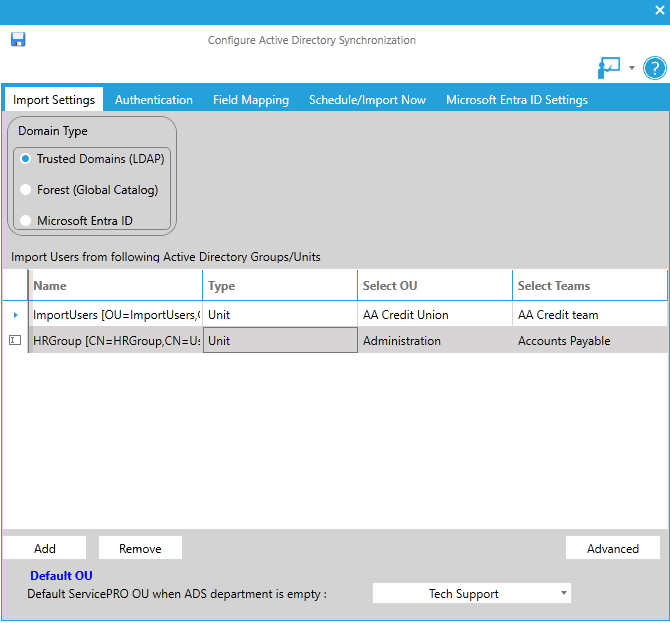This screenshot has height=623, width=670.
Task: Click the AA Credit Union OU cell
Action: coord(435,314)
